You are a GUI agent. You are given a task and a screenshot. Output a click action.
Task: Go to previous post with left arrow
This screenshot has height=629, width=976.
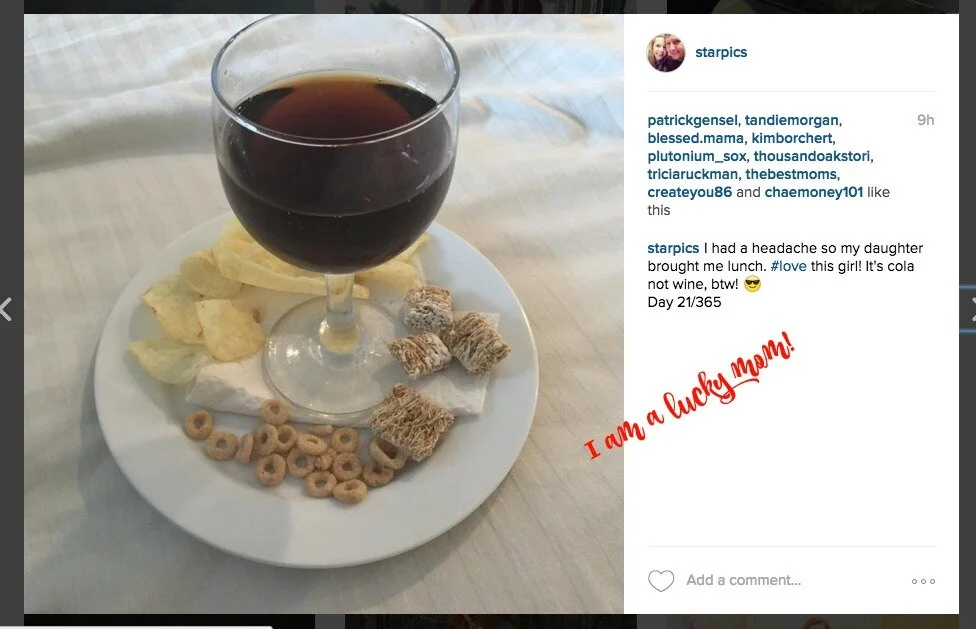6,309
